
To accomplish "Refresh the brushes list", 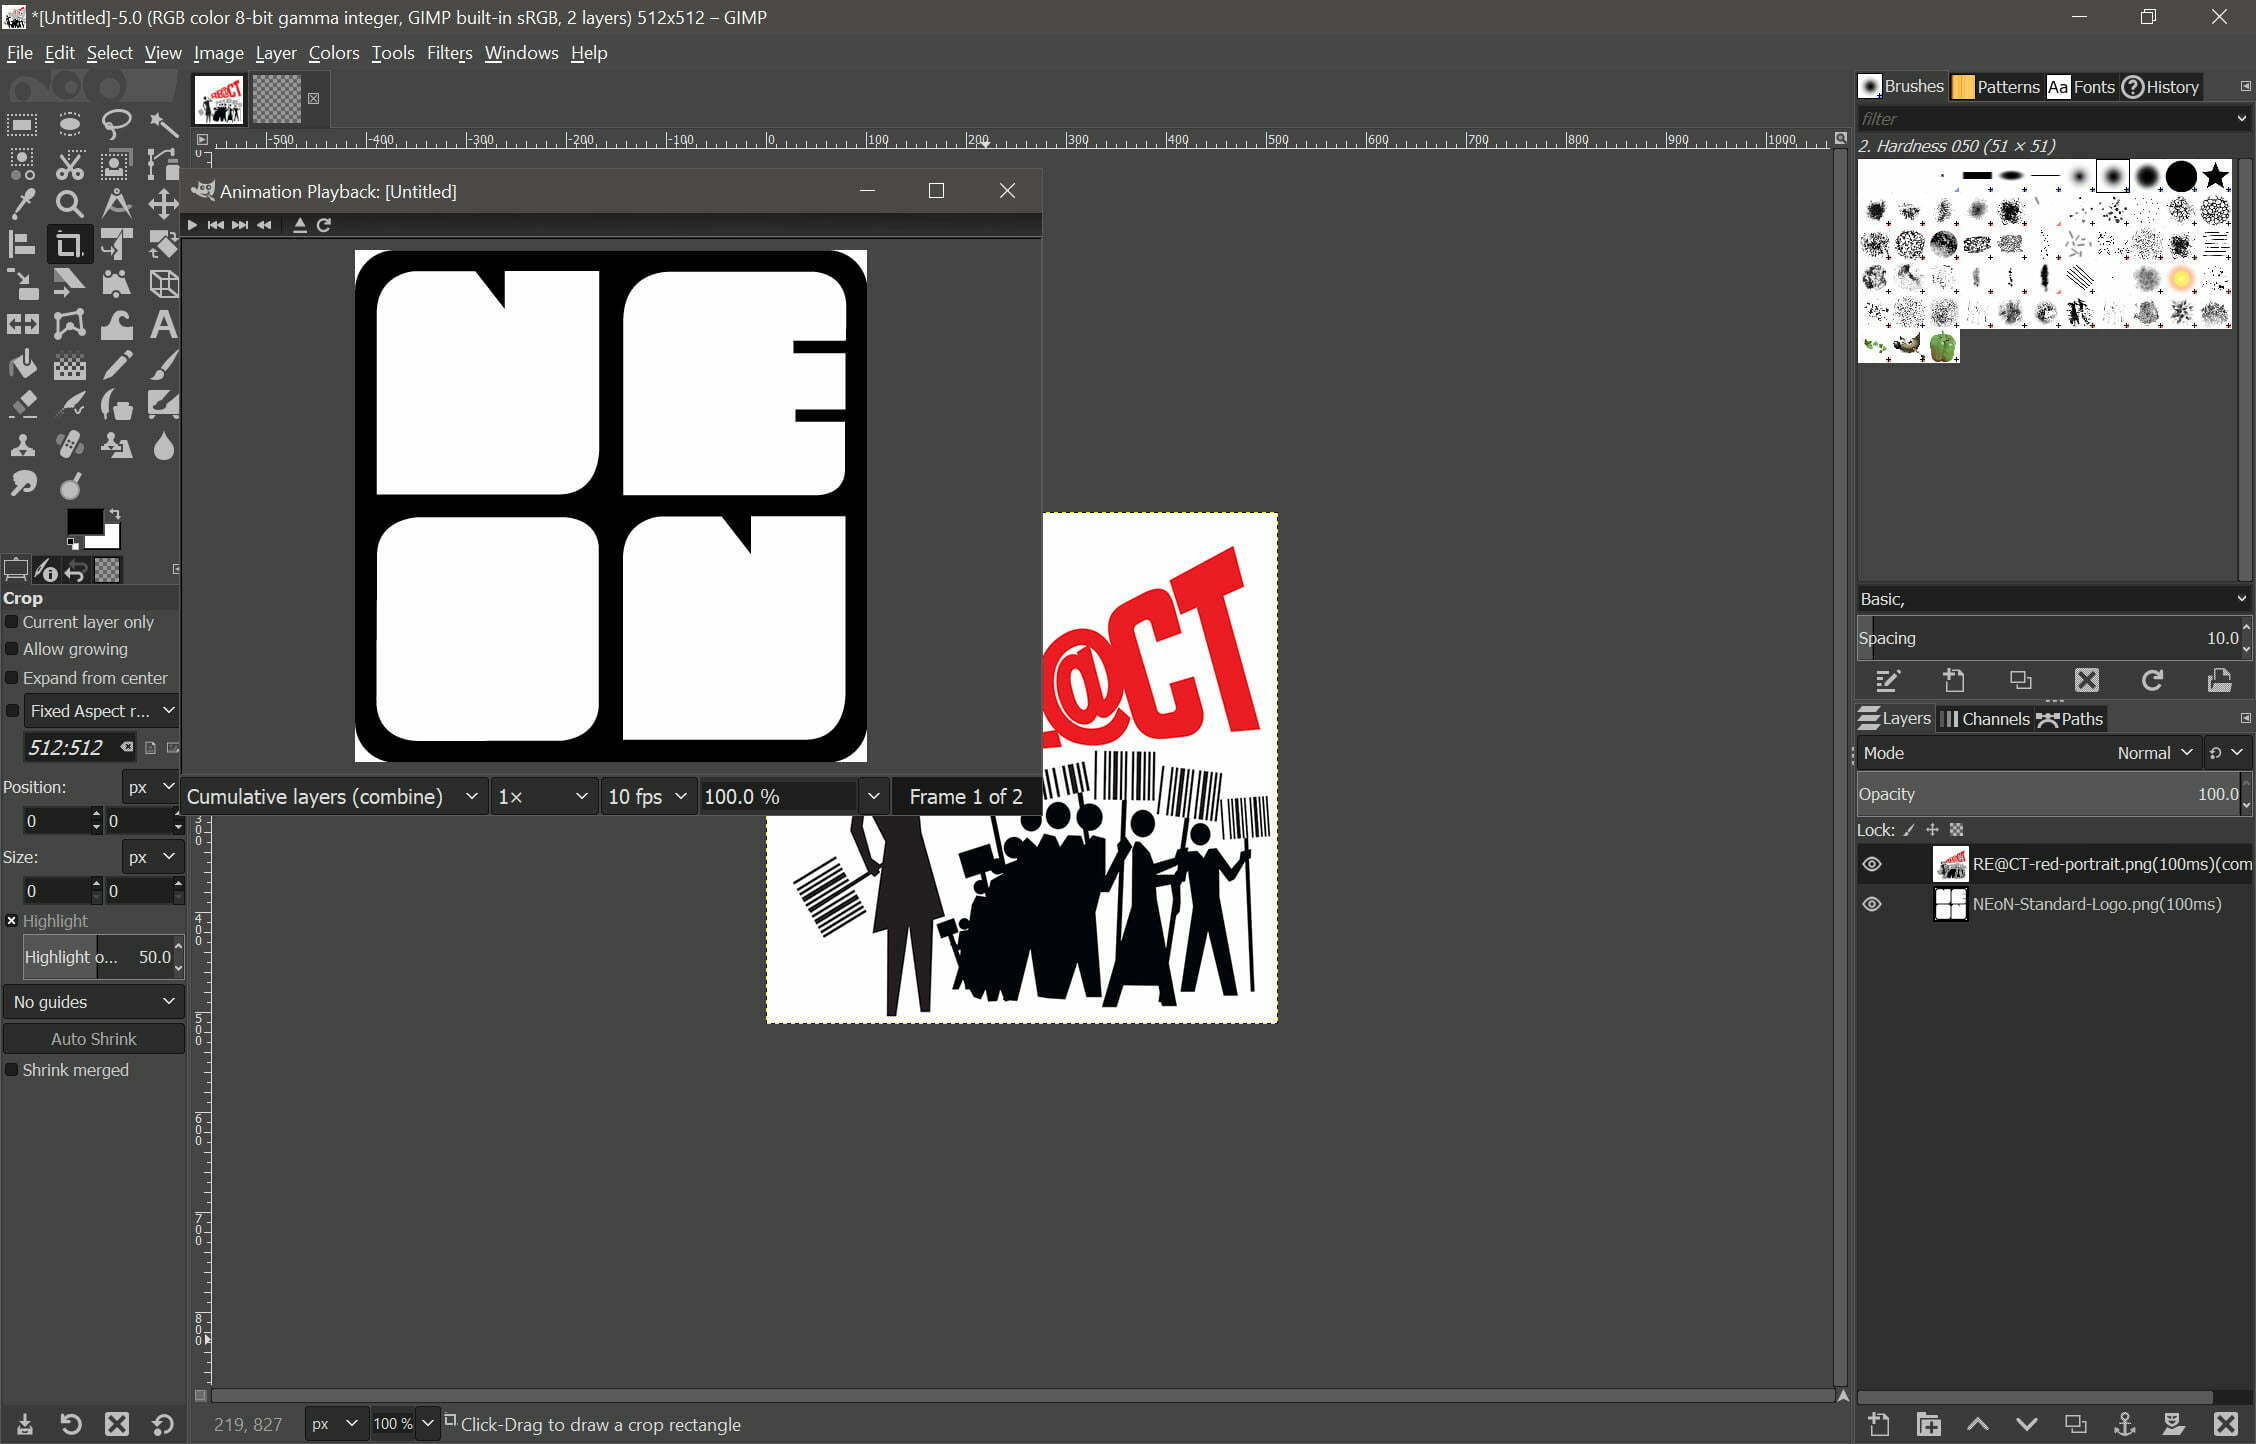I will (2152, 681).
